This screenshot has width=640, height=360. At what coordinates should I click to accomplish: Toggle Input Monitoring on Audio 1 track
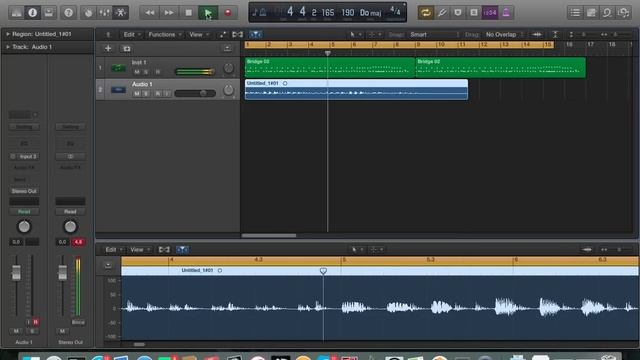coord(167,93)
